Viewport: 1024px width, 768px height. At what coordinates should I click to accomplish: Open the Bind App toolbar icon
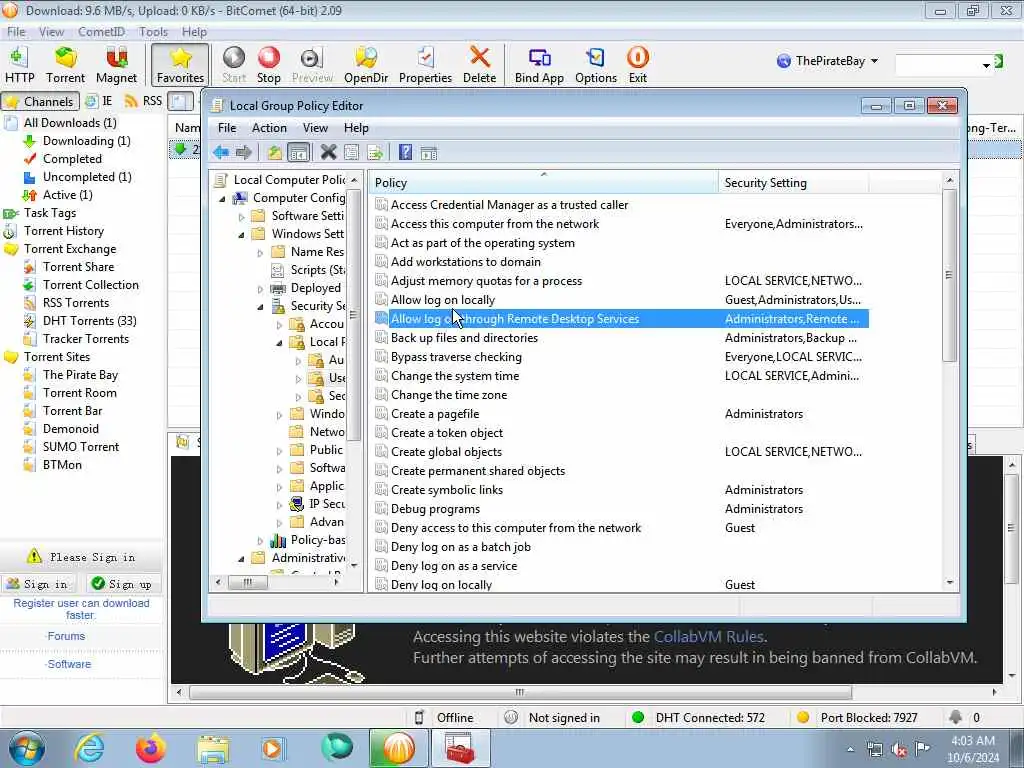pos(539,65)
